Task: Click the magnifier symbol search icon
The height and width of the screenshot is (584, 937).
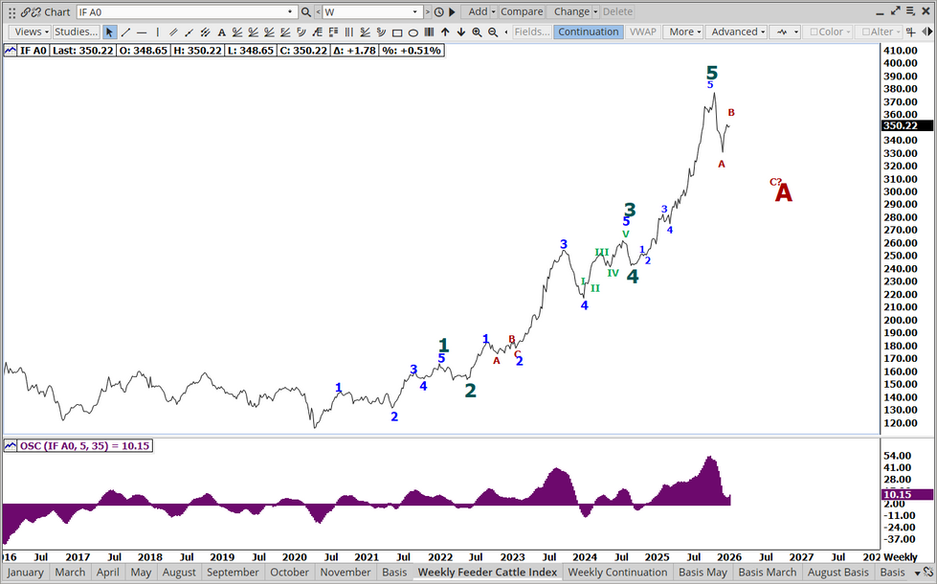Action: click(x=306, y=12)
